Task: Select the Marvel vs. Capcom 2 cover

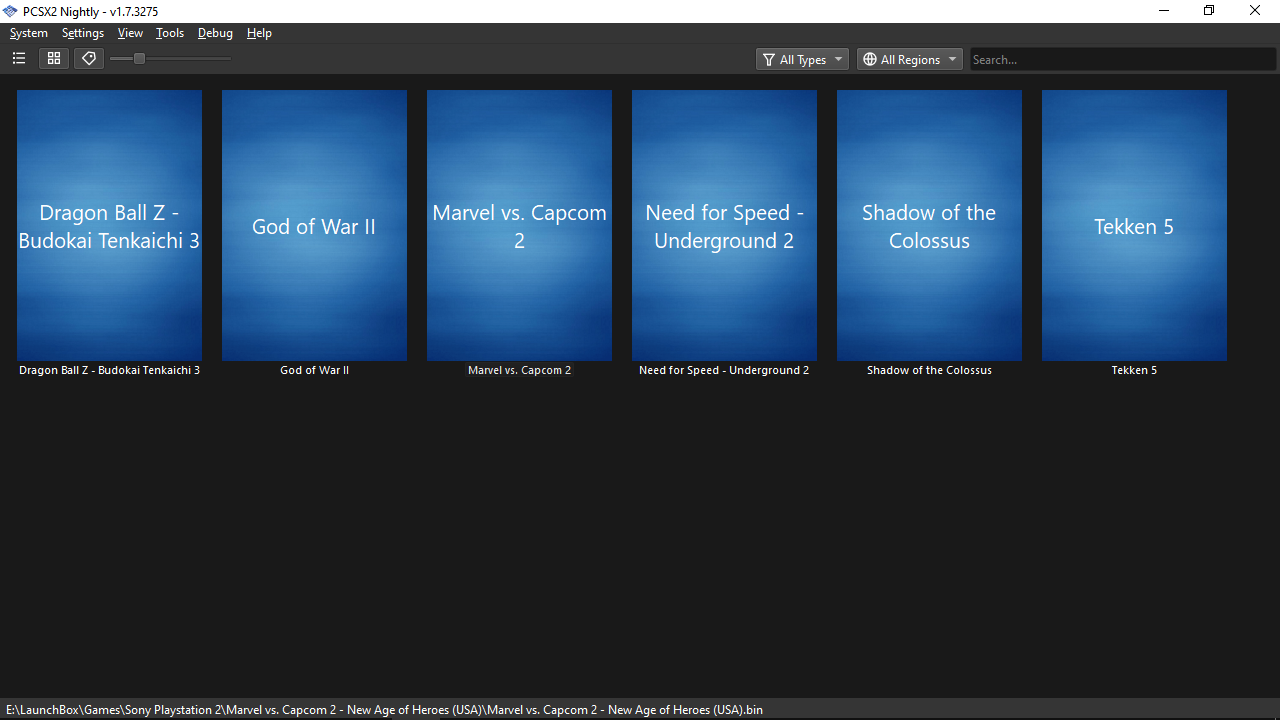Action: click(519, 225)
